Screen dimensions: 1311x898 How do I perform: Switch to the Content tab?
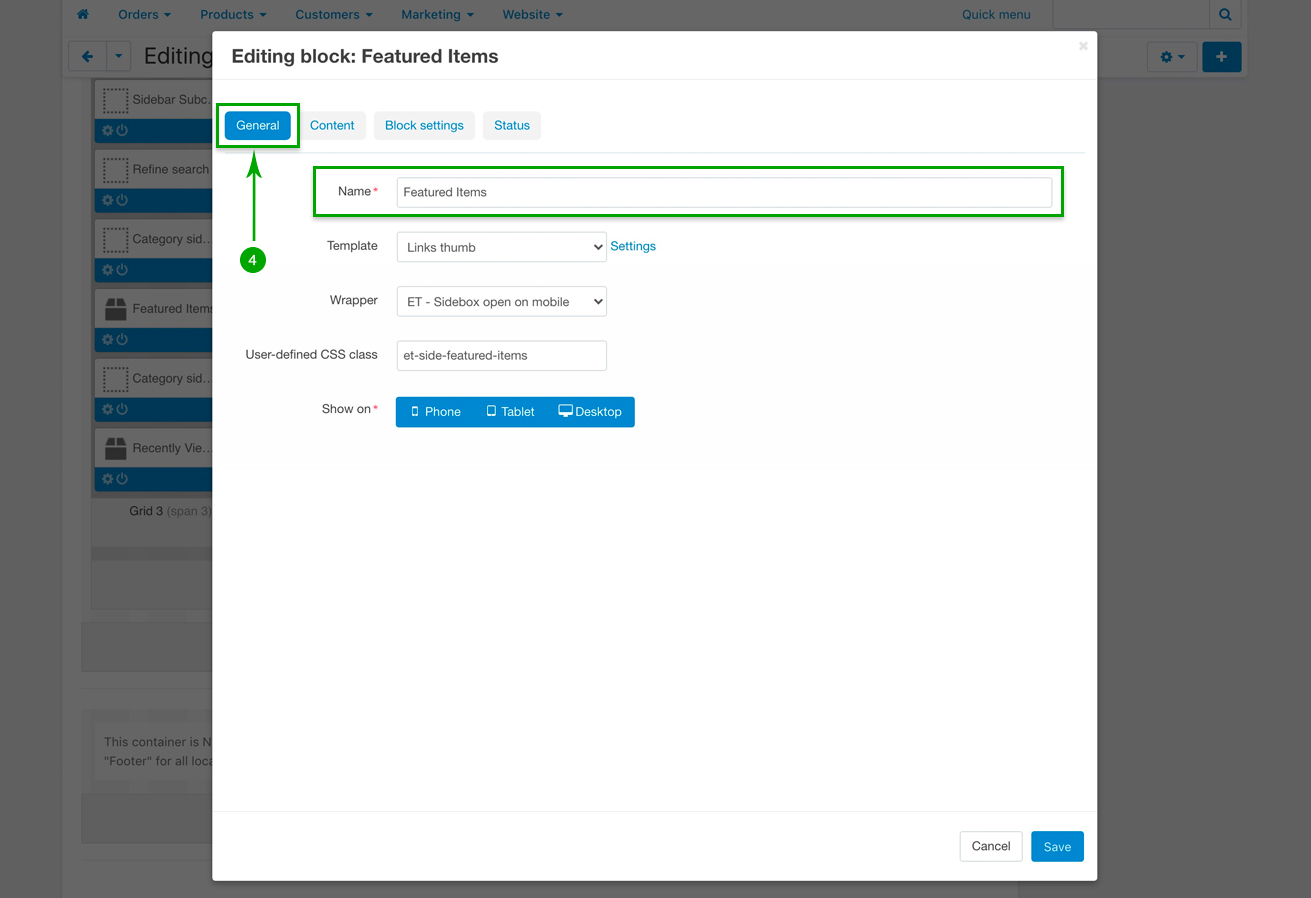[332, 126]
